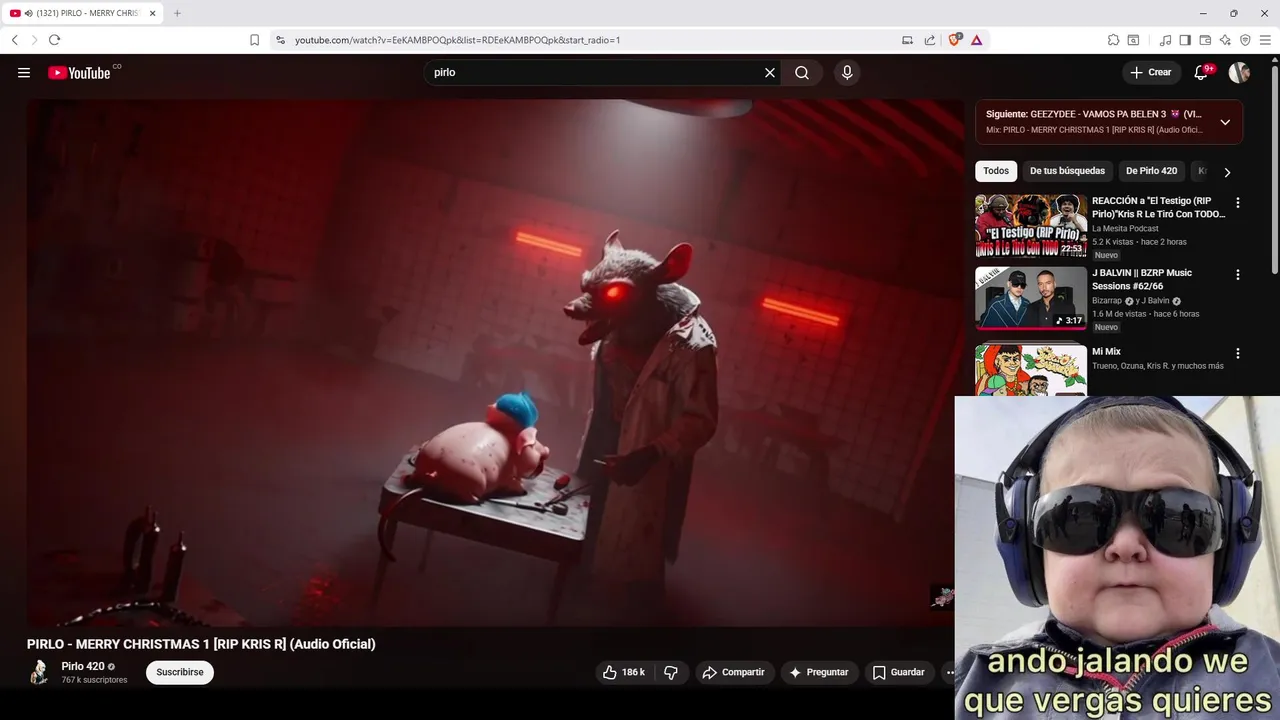Close the PIRLO YouTube tab
Screen dimensions: 1280x720
(x=153, y=13)
